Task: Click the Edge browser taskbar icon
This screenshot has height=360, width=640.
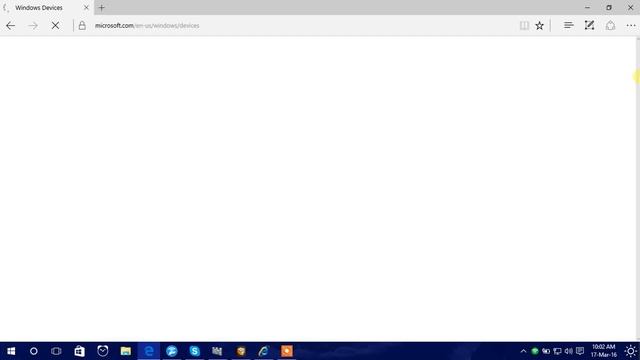Action: pyautogui.click(x=149, y=351)
